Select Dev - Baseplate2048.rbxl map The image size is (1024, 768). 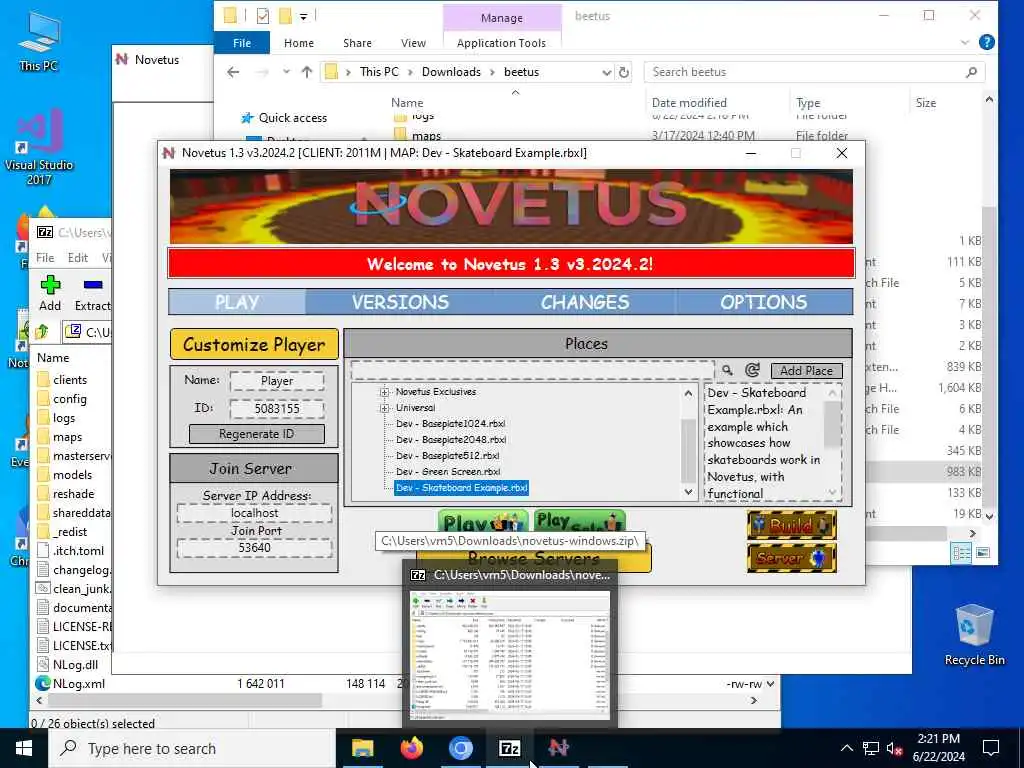451,440
